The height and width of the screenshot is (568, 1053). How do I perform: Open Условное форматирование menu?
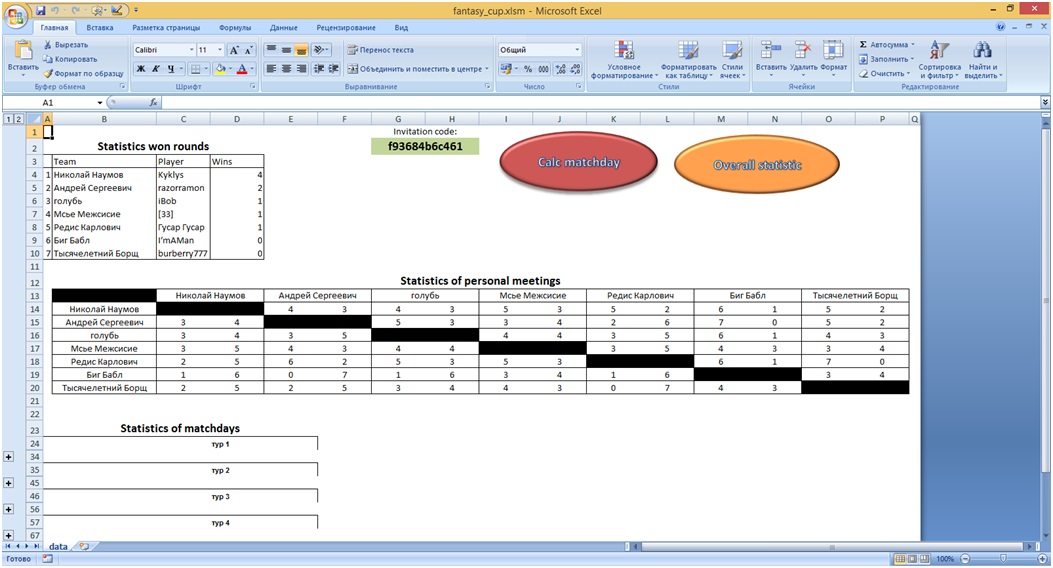624,59
